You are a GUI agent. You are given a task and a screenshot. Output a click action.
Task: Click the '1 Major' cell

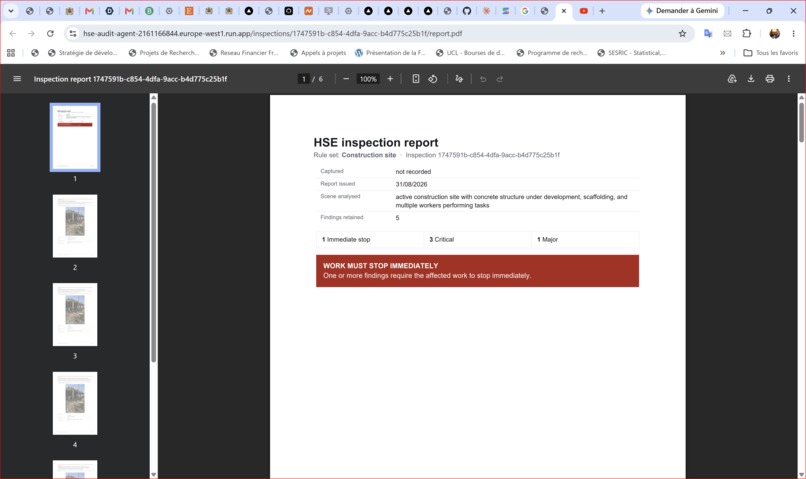(x=585, y=240)
